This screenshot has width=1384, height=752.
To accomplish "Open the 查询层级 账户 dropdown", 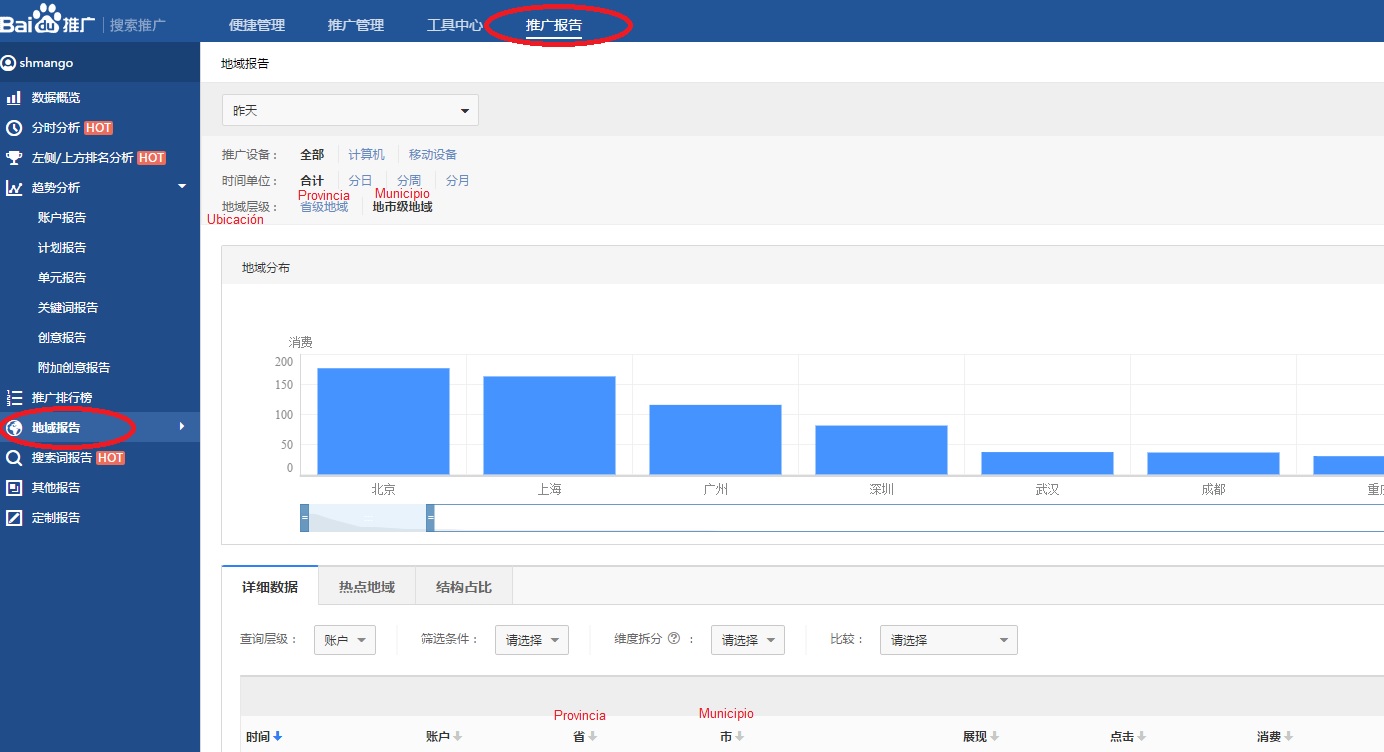I will click(x=345, y=640).
